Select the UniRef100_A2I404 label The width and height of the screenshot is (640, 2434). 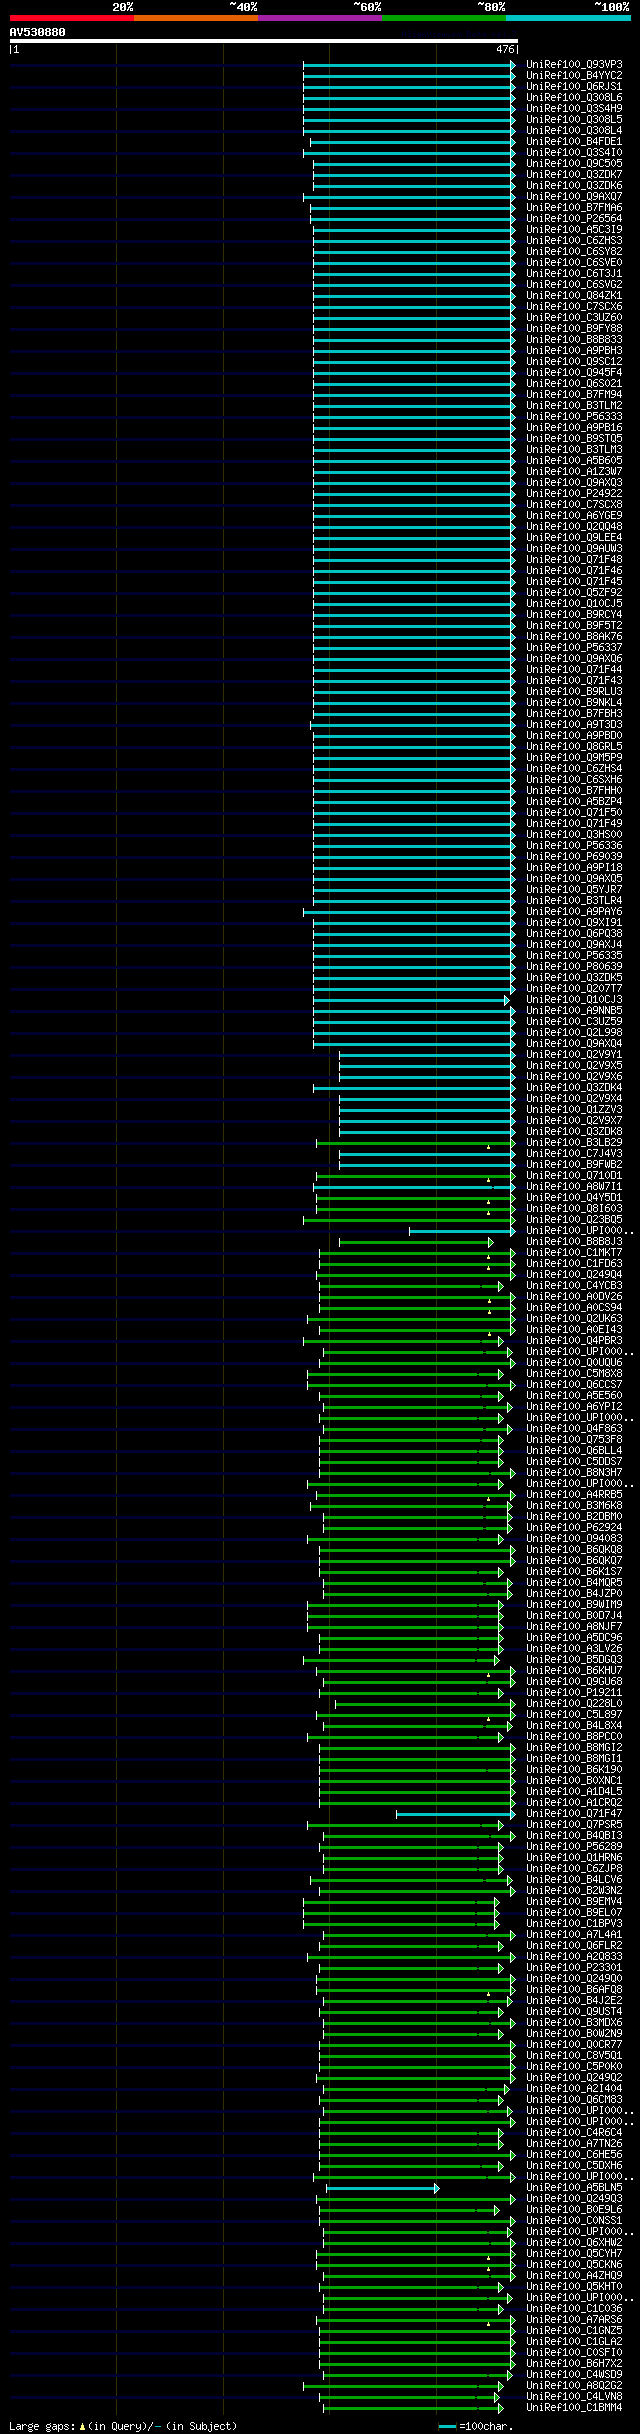574,2088
